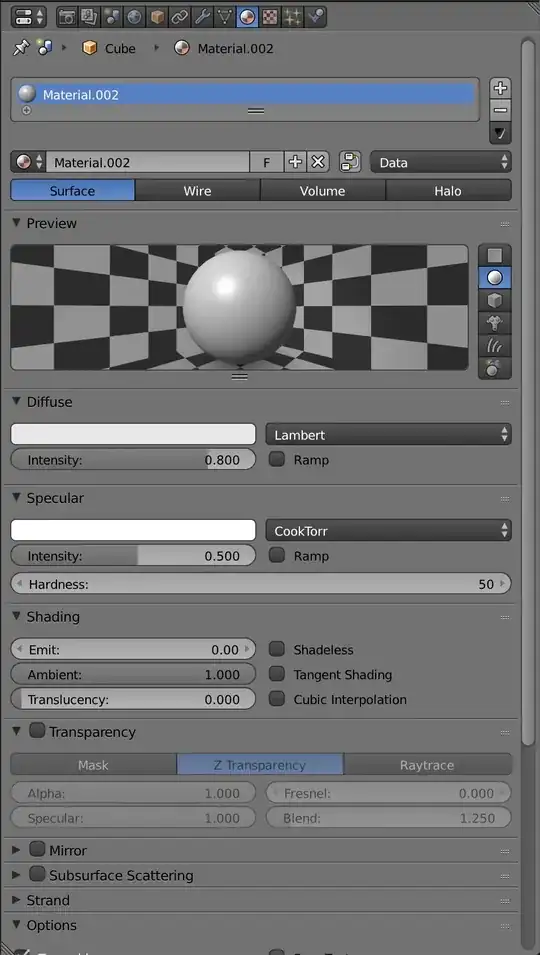This screenshot has height=955, width=540.
Task: Enable the Subsurface Scattering checkbox
Action: 37,874
